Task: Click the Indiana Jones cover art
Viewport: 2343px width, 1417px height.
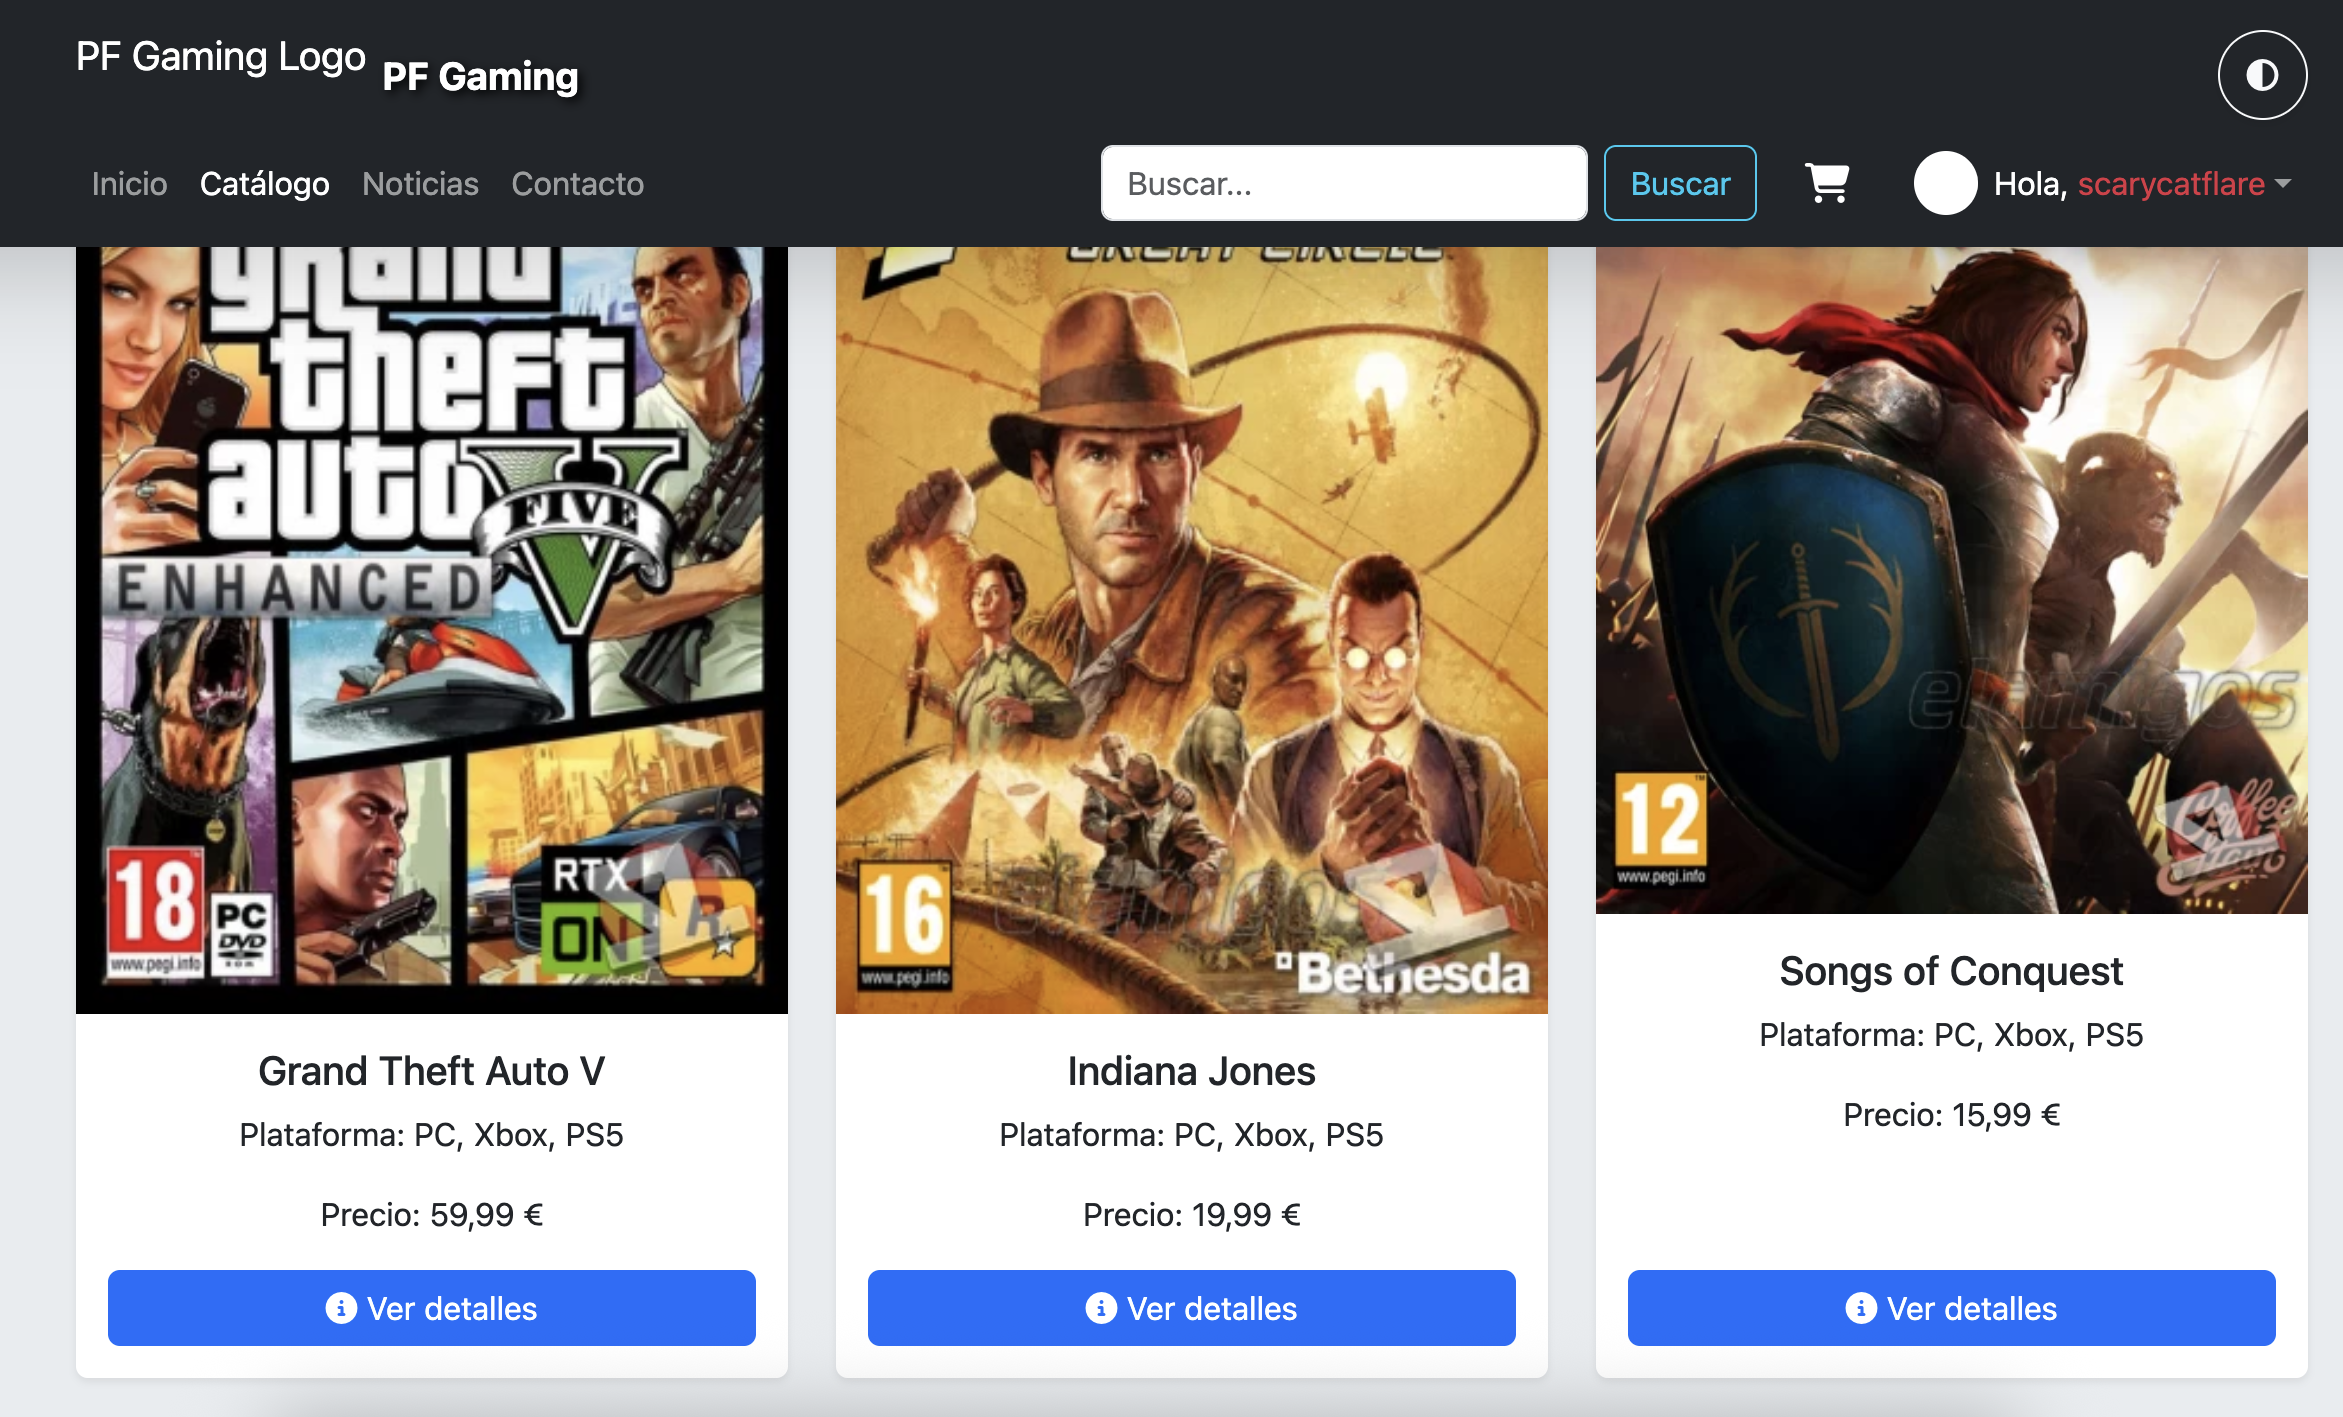Action: pyautogui.click(x=1191, y=630)
